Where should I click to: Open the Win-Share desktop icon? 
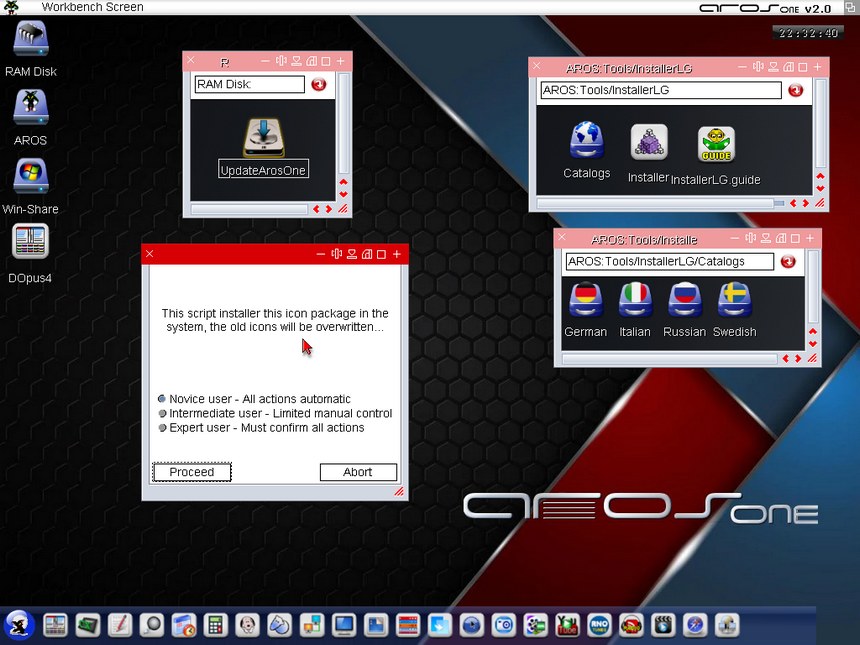(30, 176)
